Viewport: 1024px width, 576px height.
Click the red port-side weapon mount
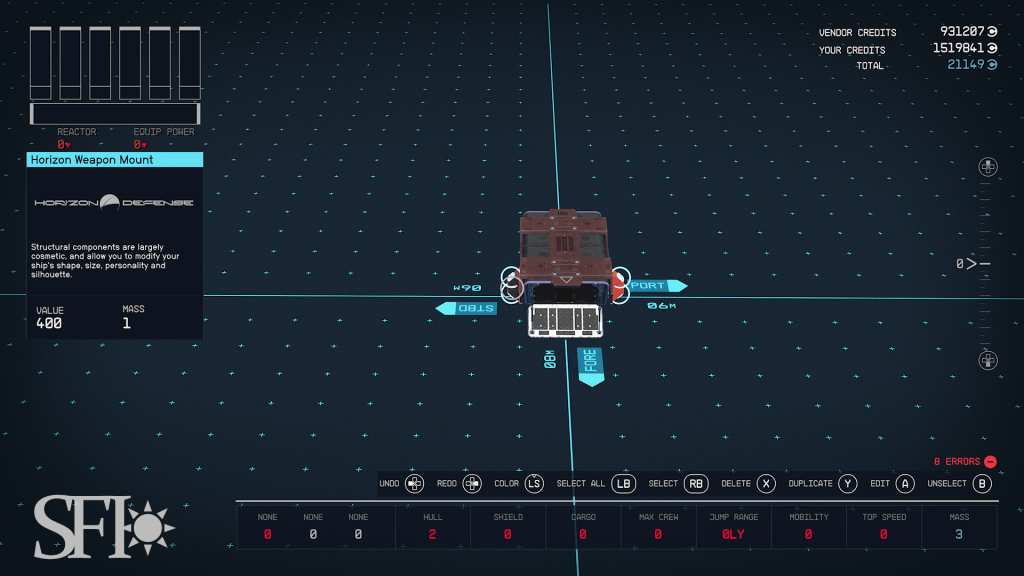click(x=619, y=286)
